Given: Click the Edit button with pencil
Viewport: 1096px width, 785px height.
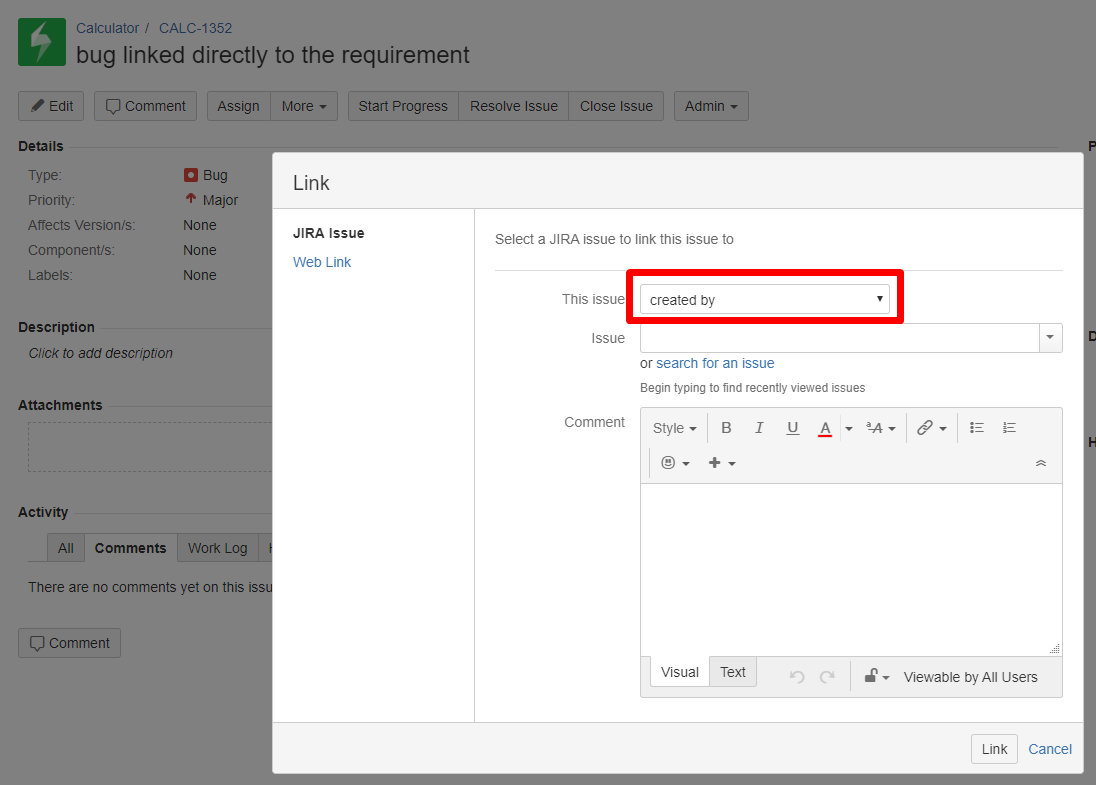Looking at the screenshot, I should pos(51,106).
